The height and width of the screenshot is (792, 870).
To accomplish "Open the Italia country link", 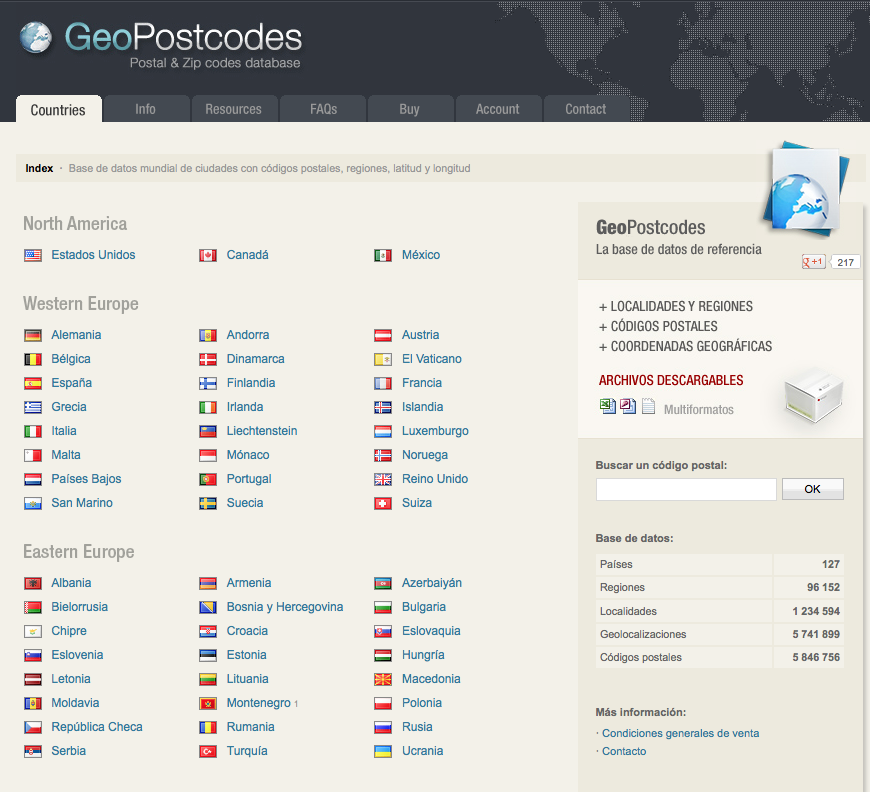I will tap(64, 431).
